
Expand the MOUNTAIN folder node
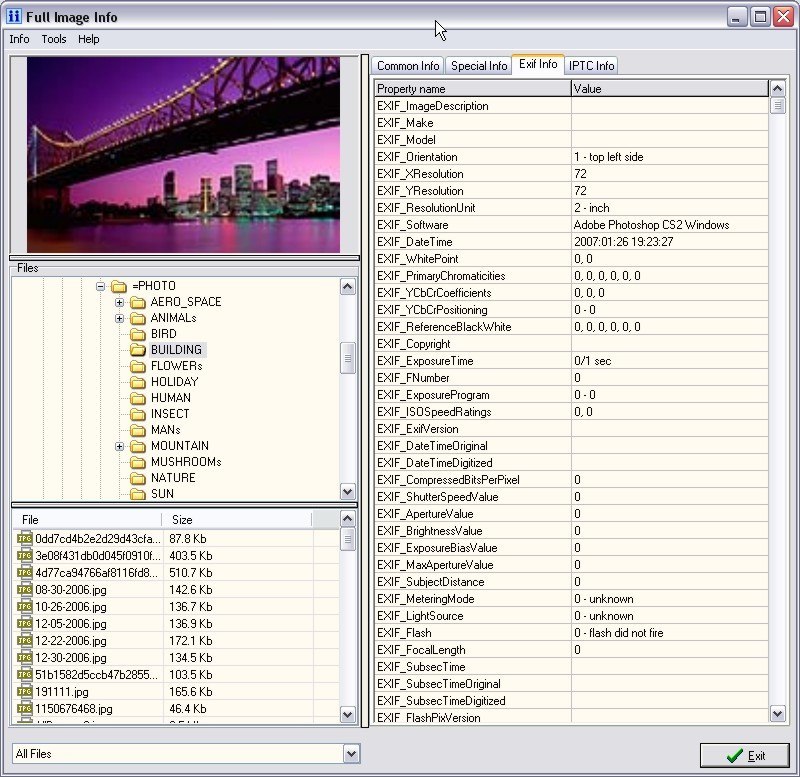119,446
